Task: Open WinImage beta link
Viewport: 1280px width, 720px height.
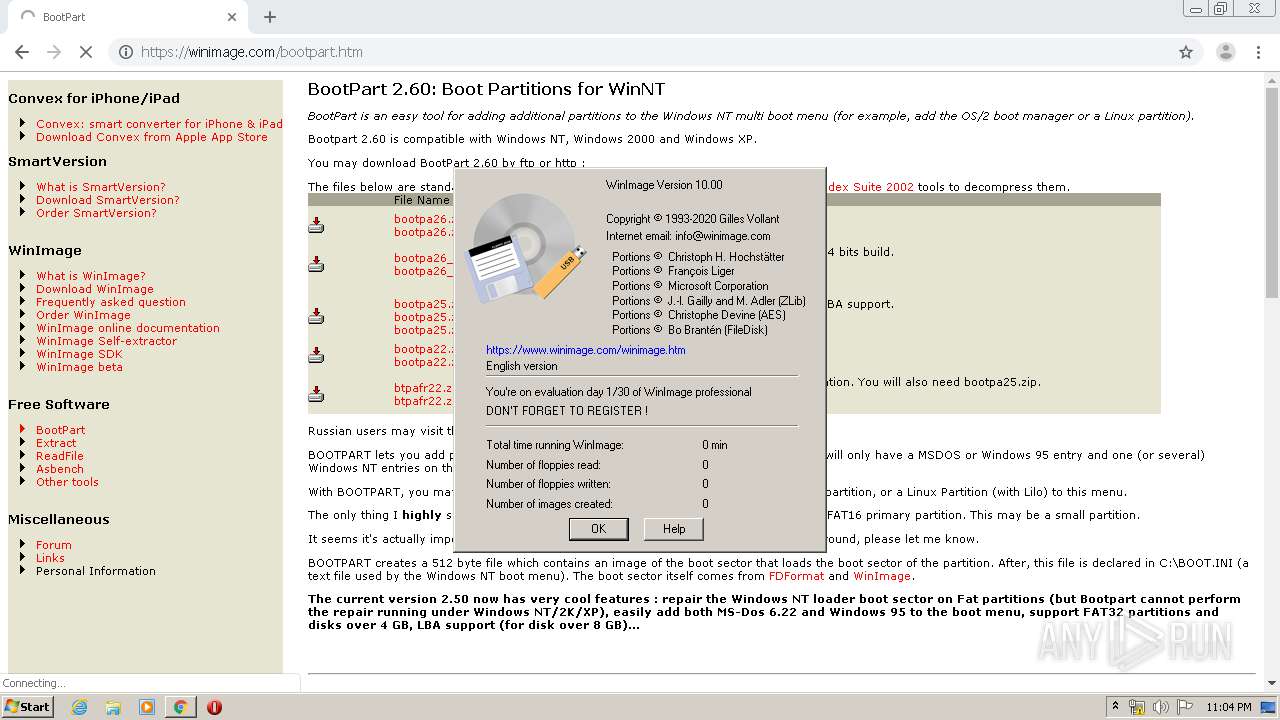Action: (79, 367)
